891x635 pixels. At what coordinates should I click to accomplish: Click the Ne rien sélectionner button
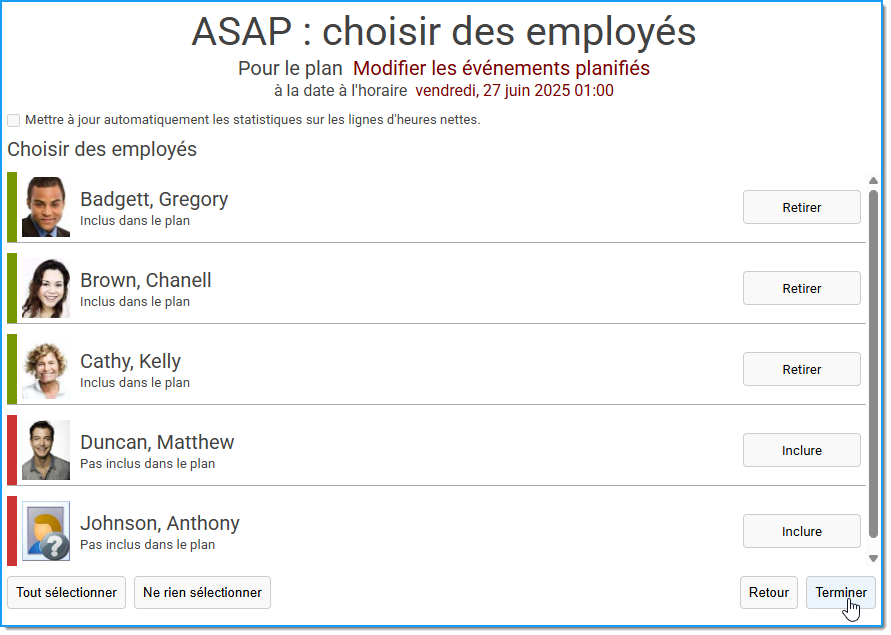pyautogui.click(x=202, y=592)
